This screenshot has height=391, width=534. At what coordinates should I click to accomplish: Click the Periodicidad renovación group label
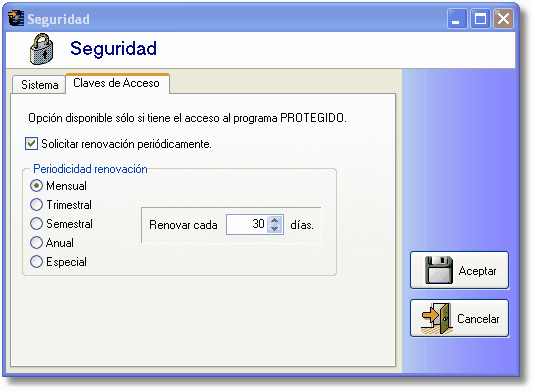(x=90, y=169)
